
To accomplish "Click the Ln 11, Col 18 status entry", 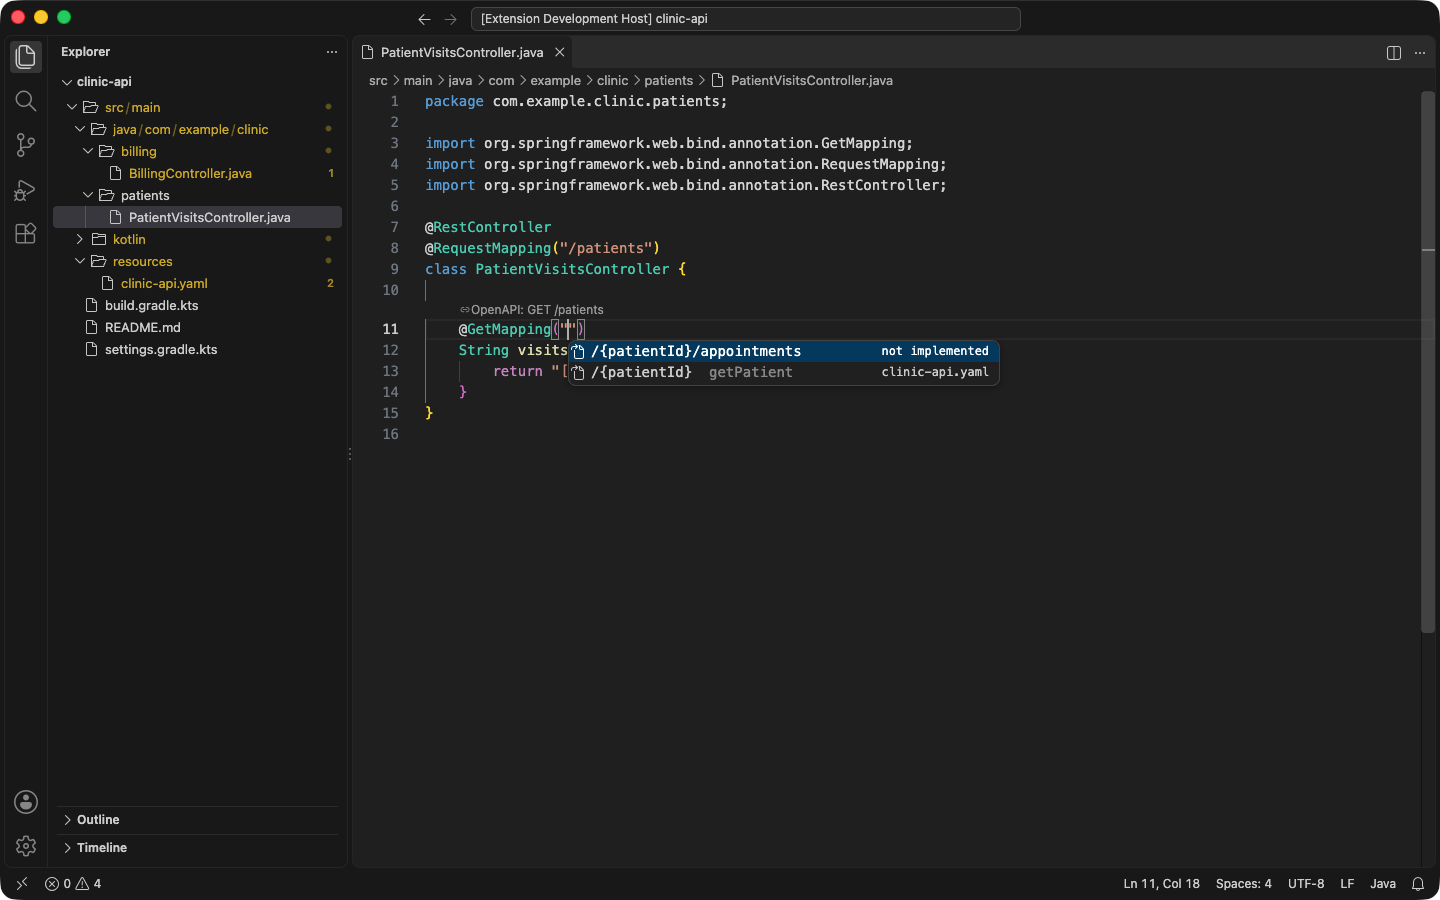I will pos(1161,884).
